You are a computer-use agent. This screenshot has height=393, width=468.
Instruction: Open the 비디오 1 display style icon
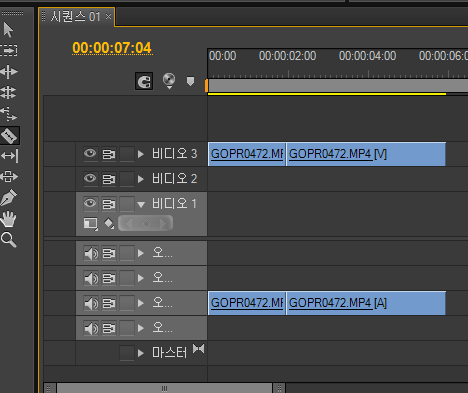(x=91, y=224)
